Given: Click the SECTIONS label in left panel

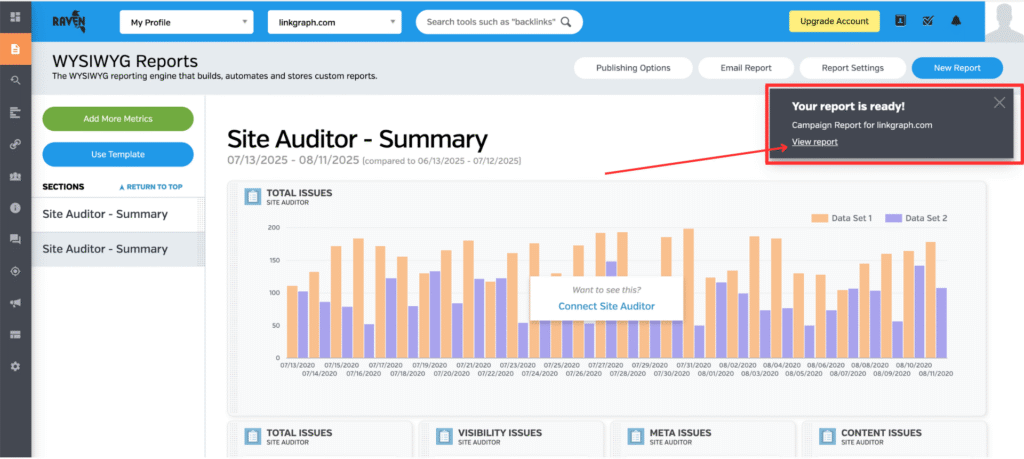Looking at the screenshot, I should click(x=63, y=187).
